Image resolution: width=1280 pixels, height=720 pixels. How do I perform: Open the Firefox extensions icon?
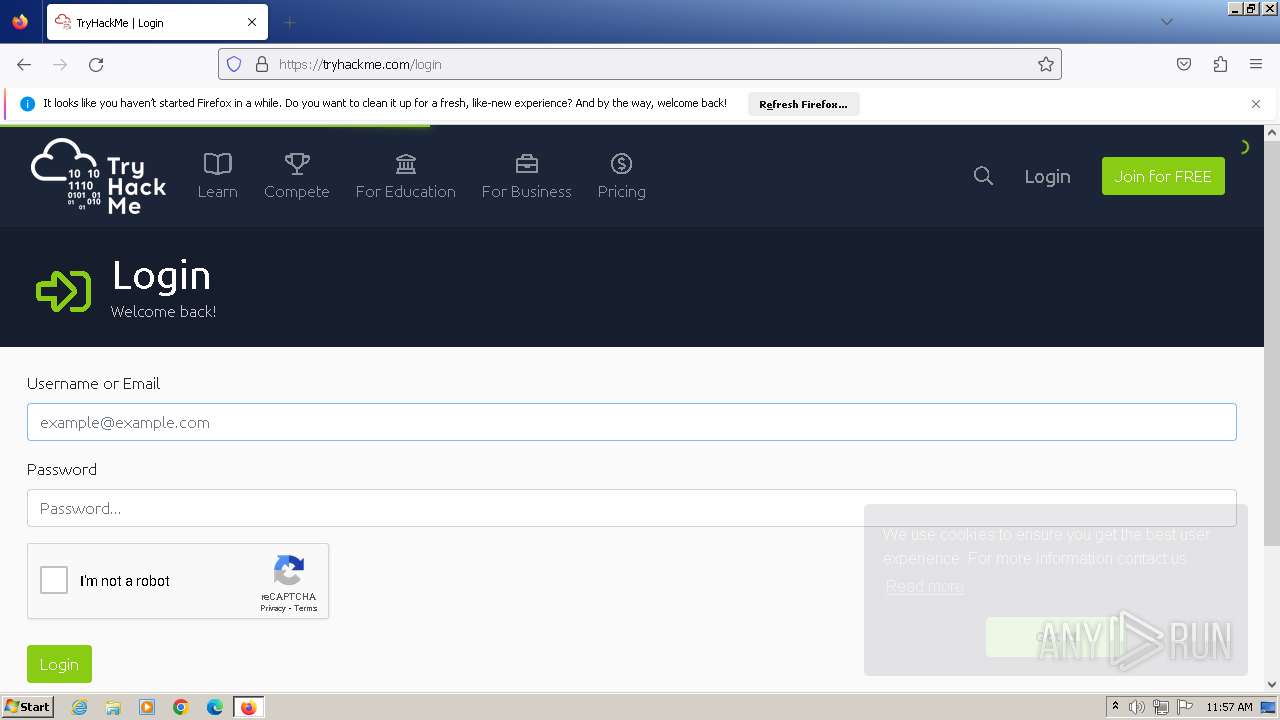tap(1220, 64)
